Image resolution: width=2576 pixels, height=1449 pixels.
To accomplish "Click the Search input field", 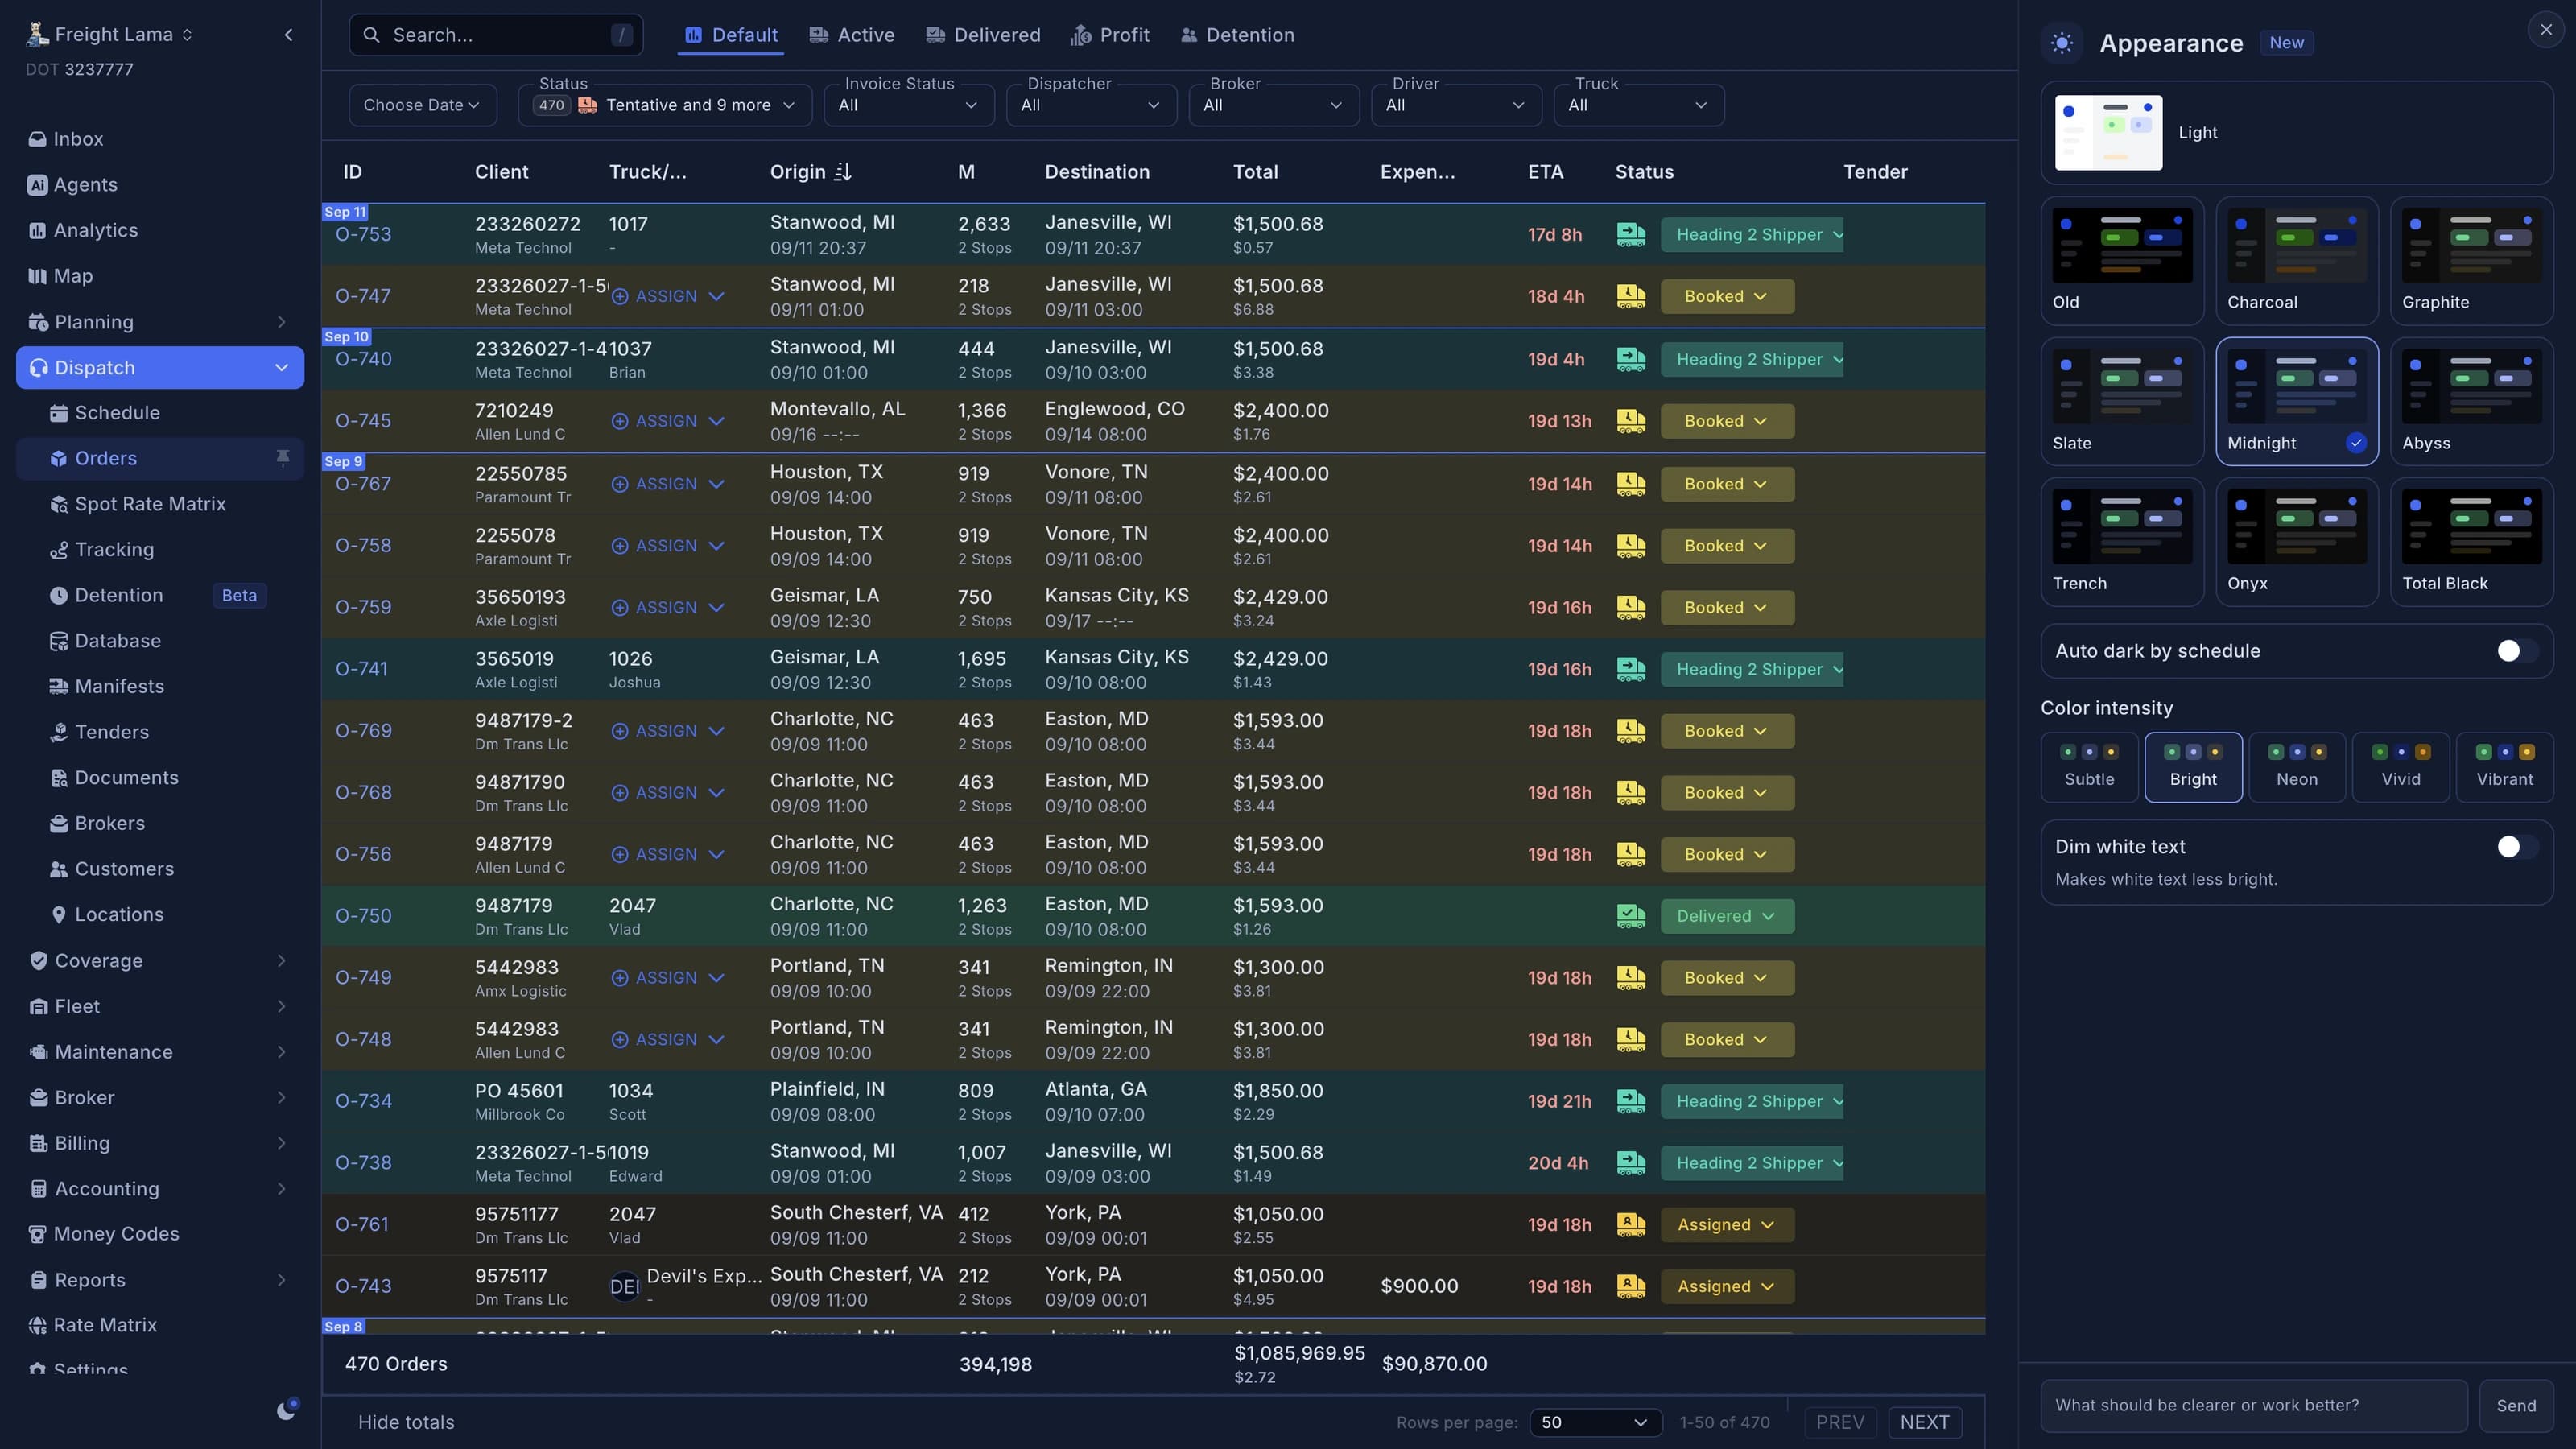I will tap(496, 35).
